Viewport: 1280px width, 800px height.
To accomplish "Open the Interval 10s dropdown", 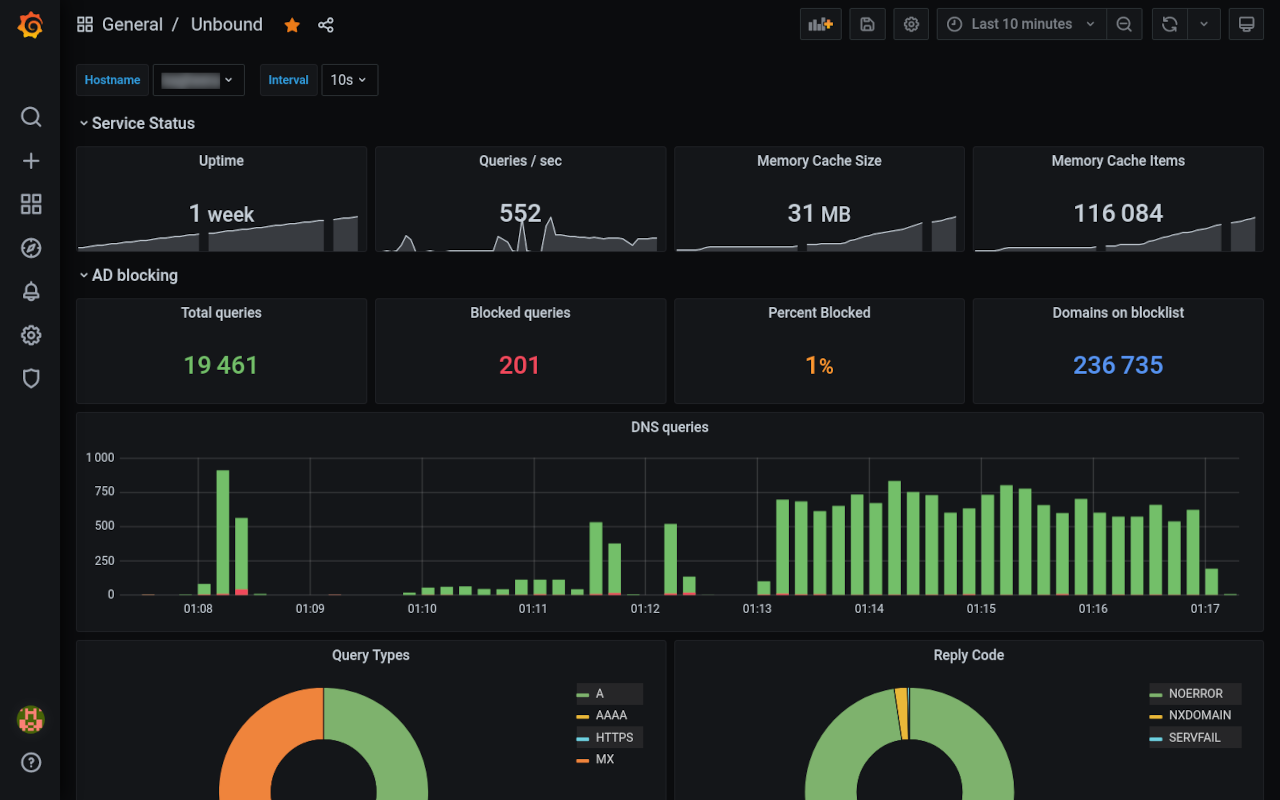I will tap(349, 80).
